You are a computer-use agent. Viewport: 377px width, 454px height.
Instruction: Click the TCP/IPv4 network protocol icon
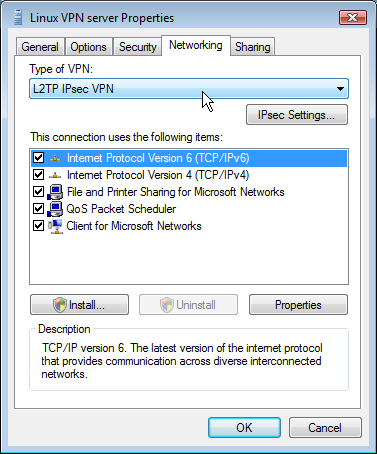tap(55, 175)
